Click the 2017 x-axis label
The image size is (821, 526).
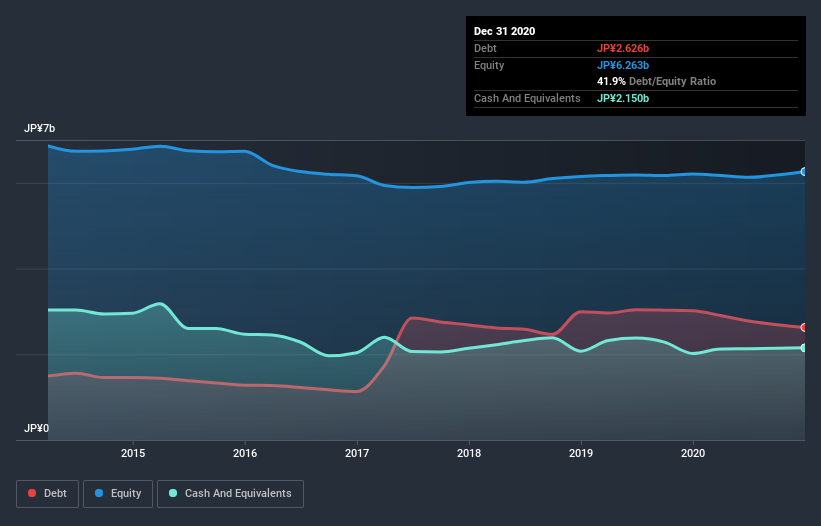(x=357, y=453)
